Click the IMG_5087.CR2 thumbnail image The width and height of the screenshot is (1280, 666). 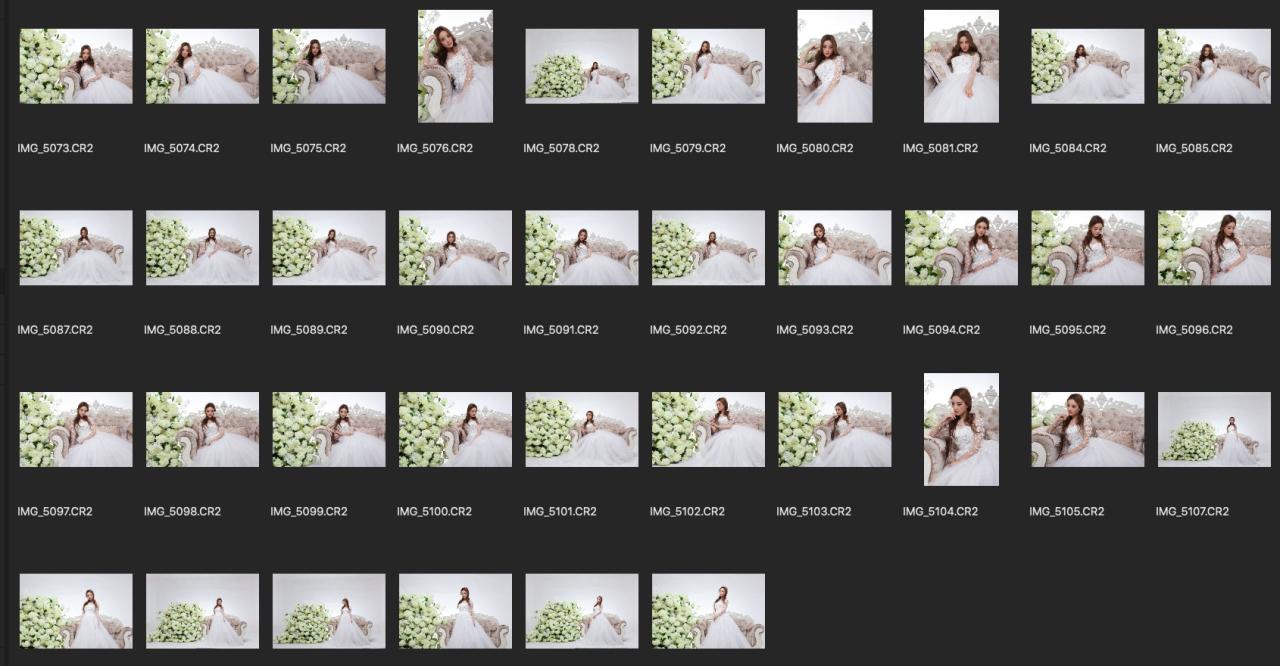coord(76,247)
